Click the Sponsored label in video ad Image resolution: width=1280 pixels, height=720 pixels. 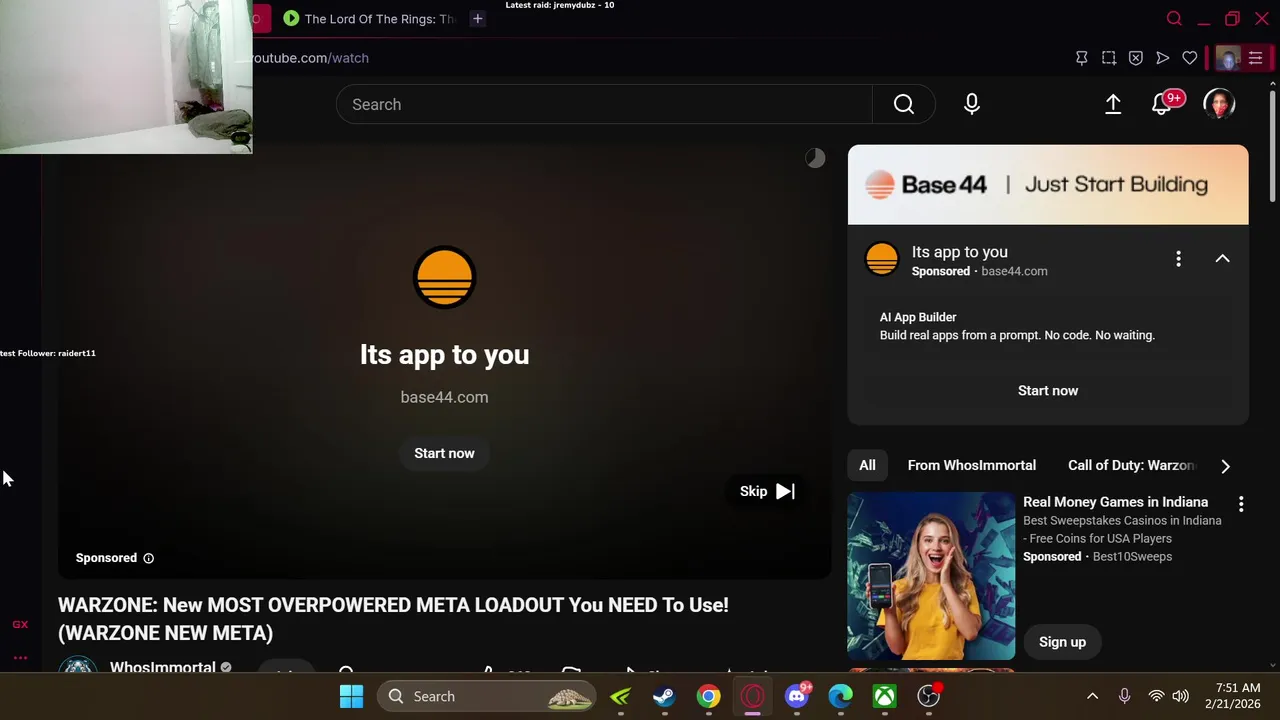pos(106,558)
